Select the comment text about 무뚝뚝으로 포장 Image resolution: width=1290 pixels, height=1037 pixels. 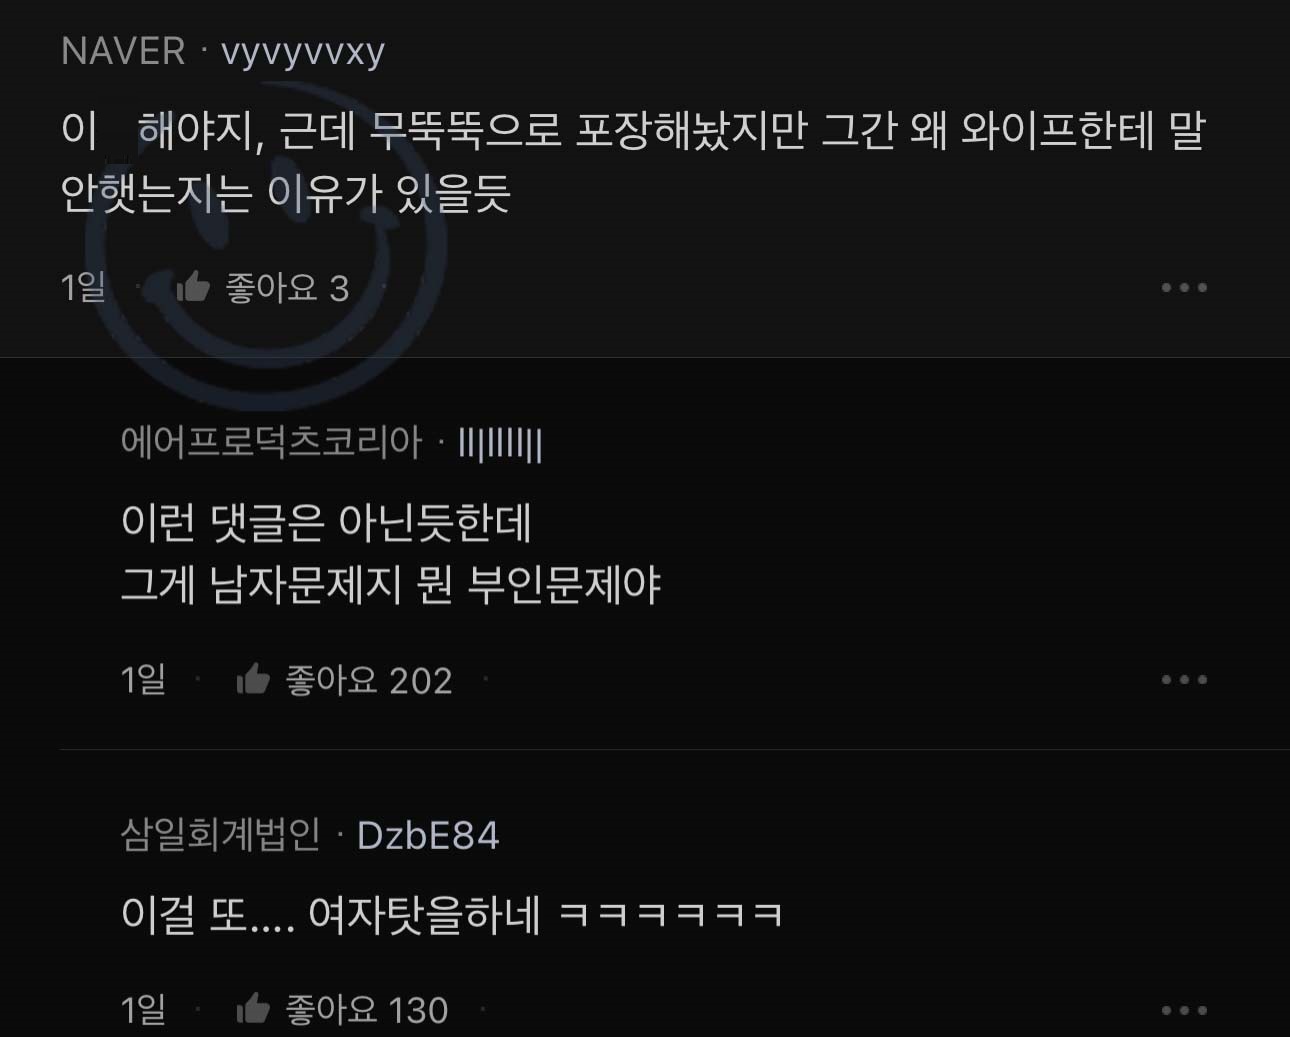click(633, 162)
